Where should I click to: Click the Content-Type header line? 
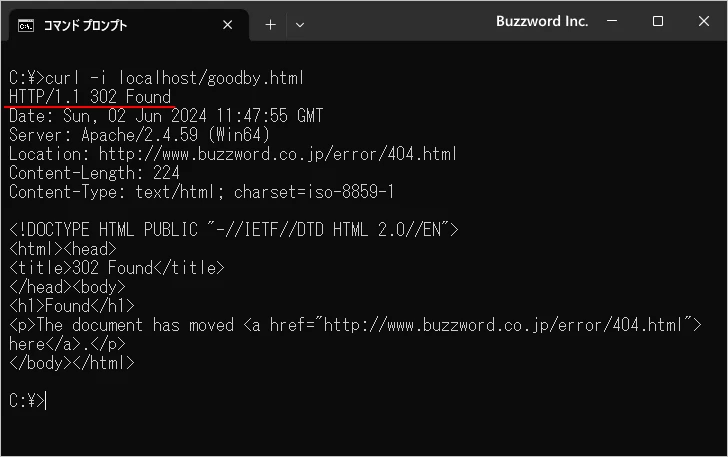[201, 191]
